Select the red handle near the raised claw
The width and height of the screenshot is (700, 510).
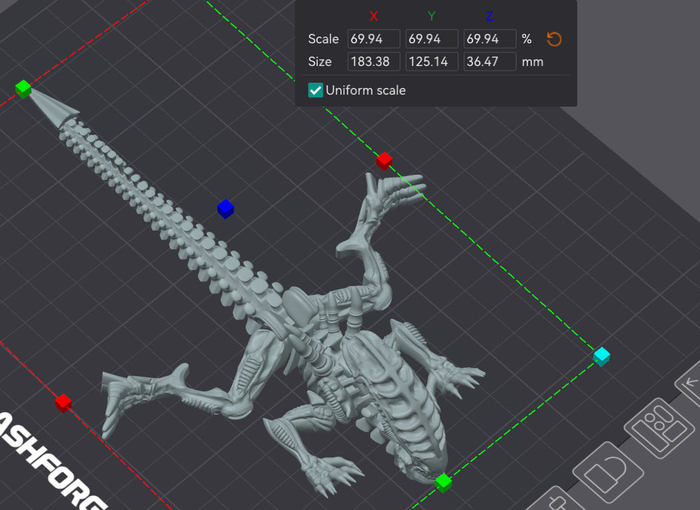pyautogui.click(x=384, y=160)
